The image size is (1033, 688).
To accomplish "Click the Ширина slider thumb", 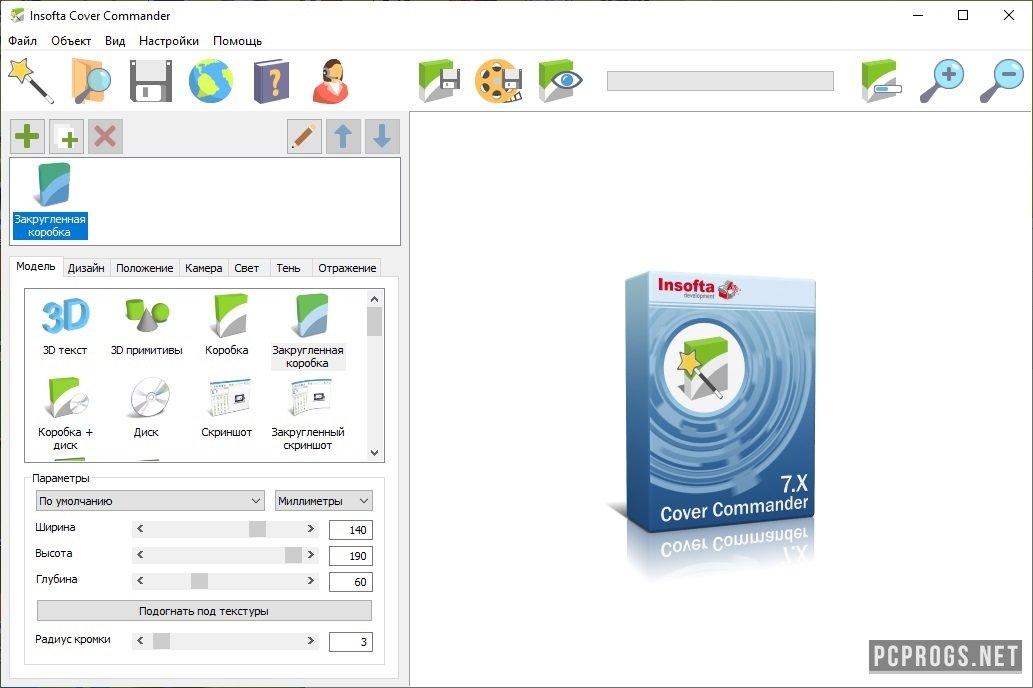I will (x=257, y=529).
